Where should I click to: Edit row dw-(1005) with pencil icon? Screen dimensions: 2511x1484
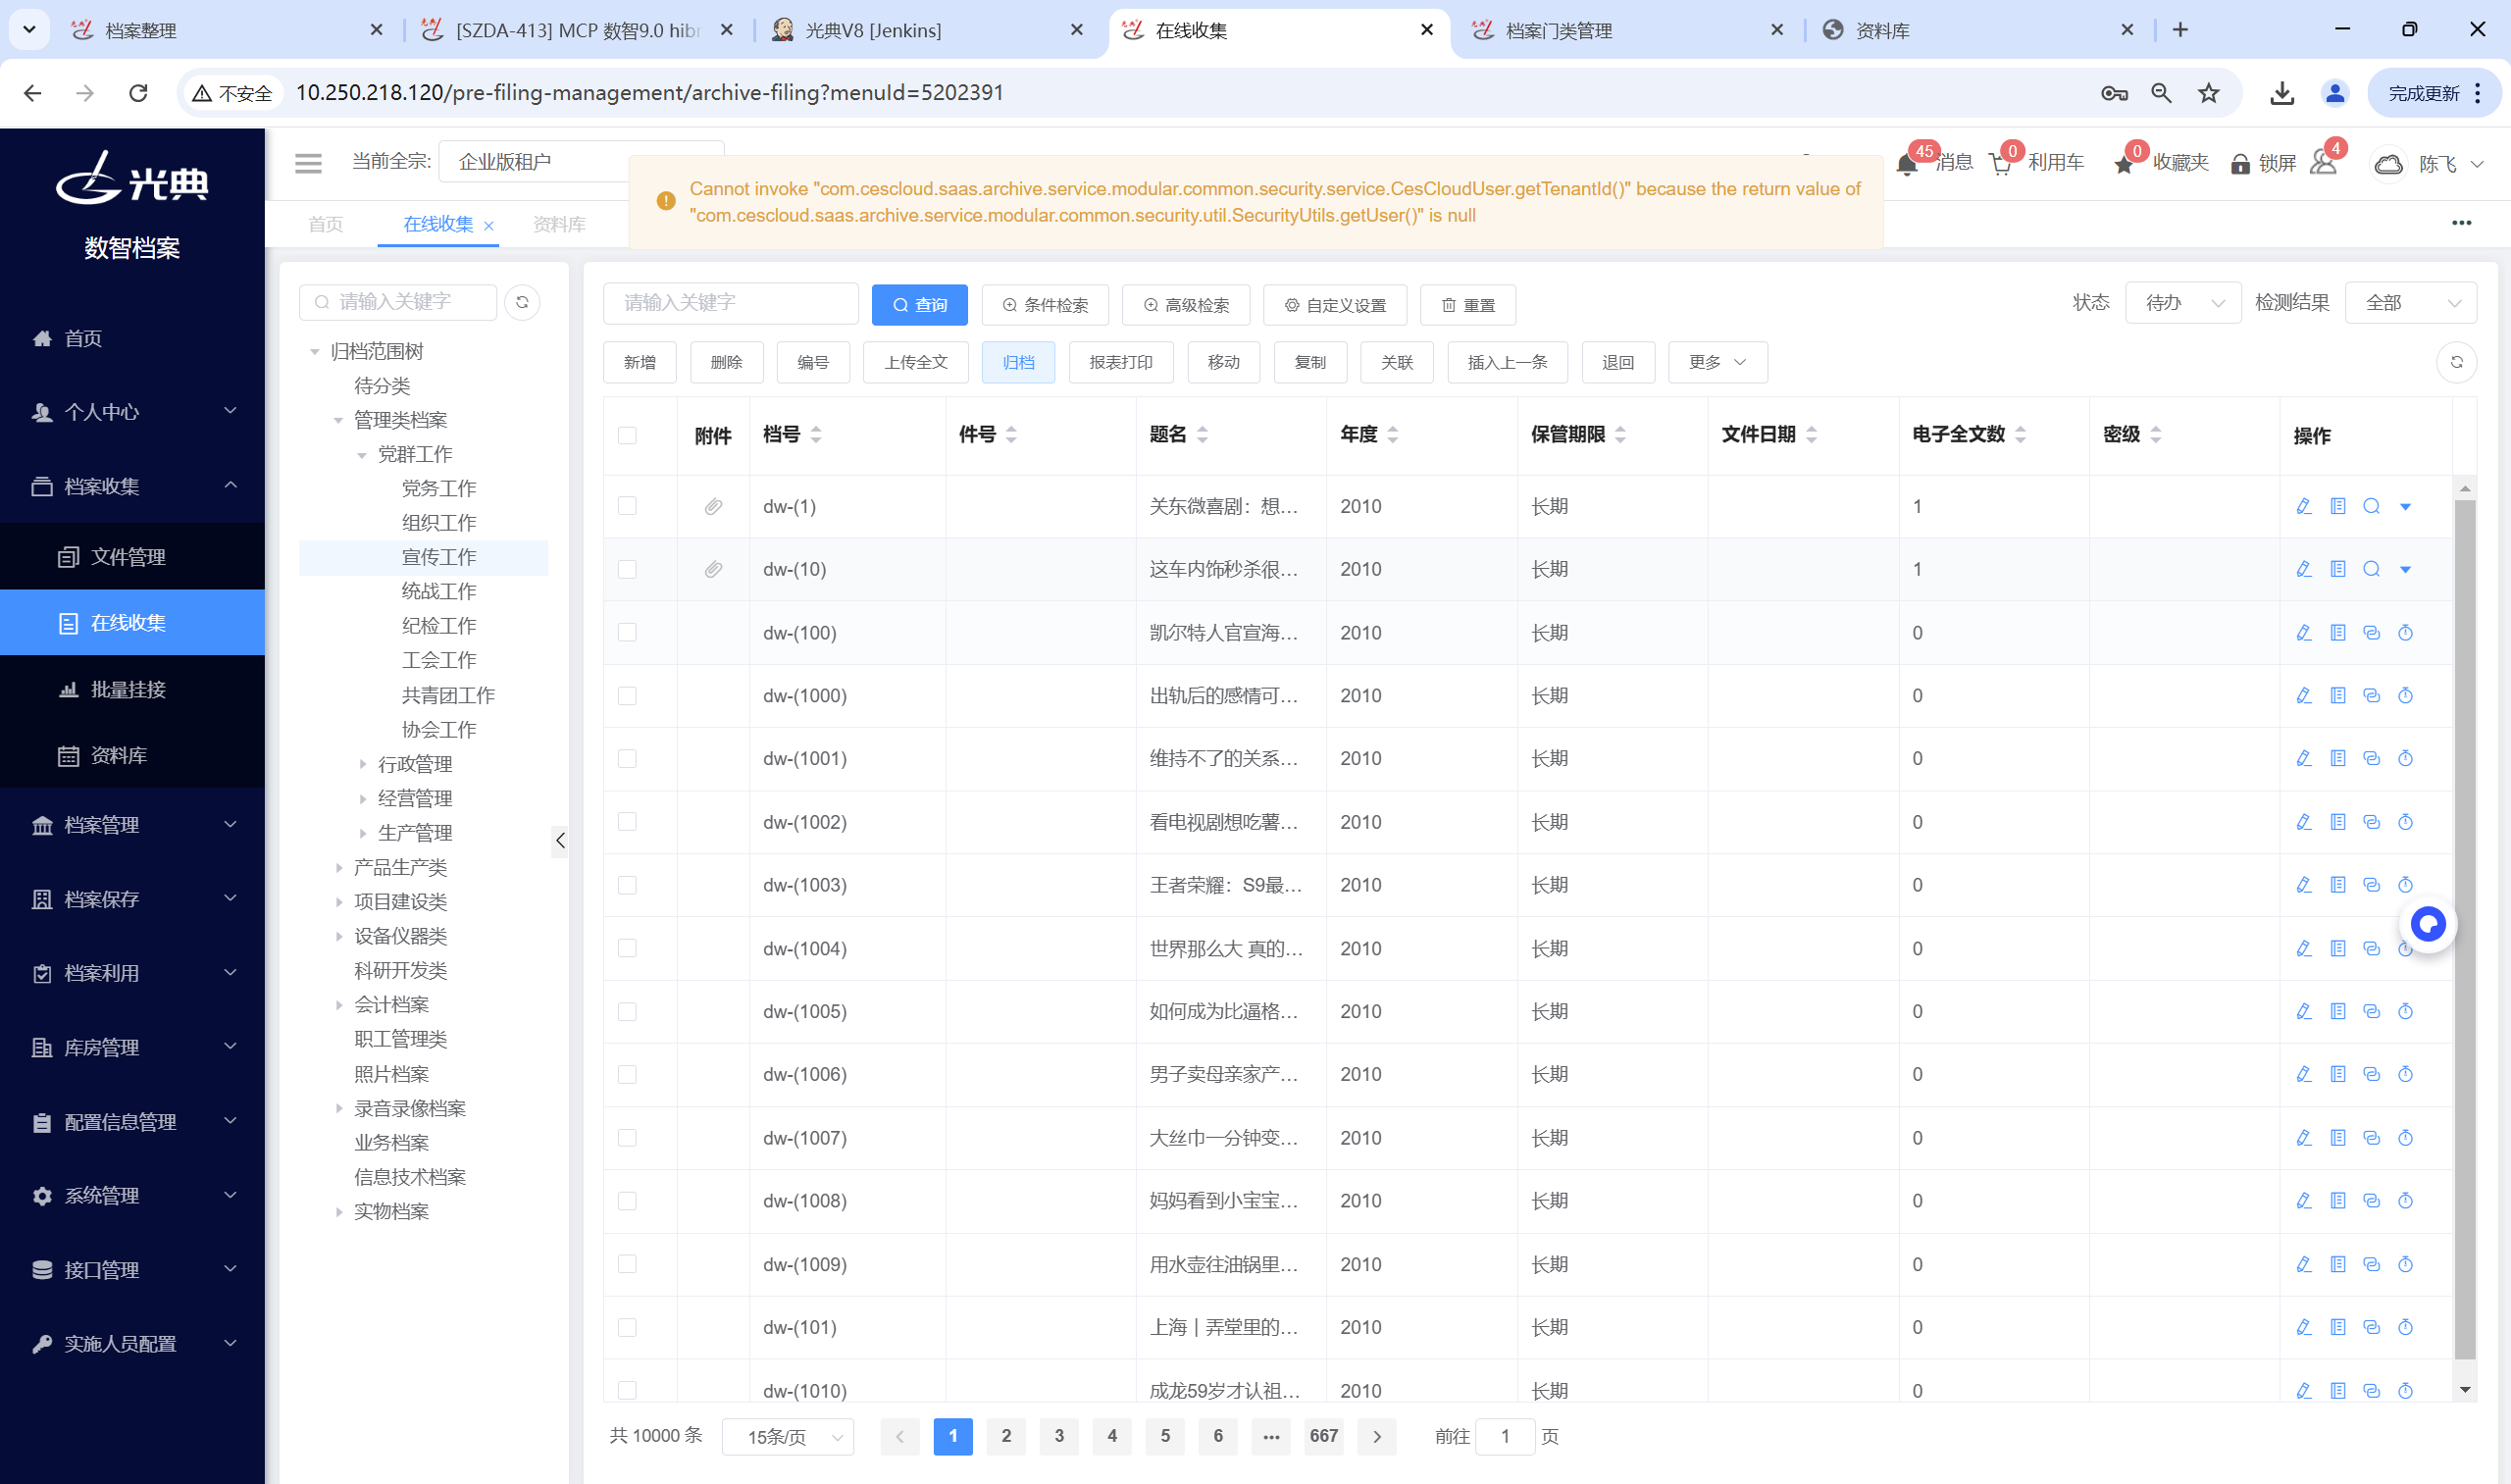2304,1012
